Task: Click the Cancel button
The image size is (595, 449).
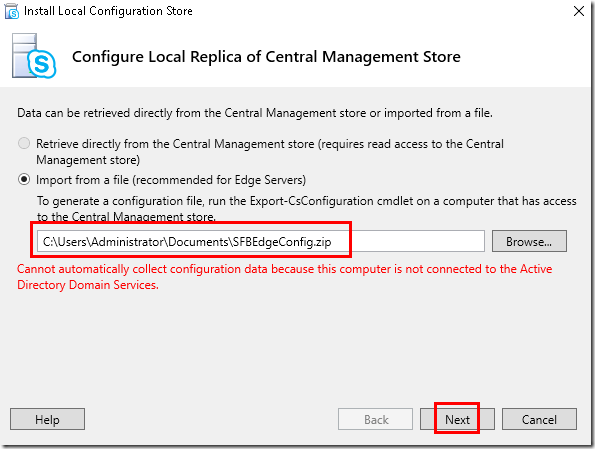Action: point(539,419)
